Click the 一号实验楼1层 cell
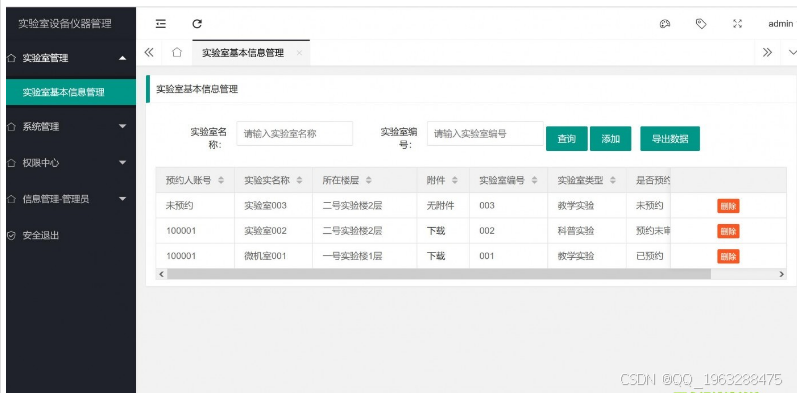 [x=365, y=256]
